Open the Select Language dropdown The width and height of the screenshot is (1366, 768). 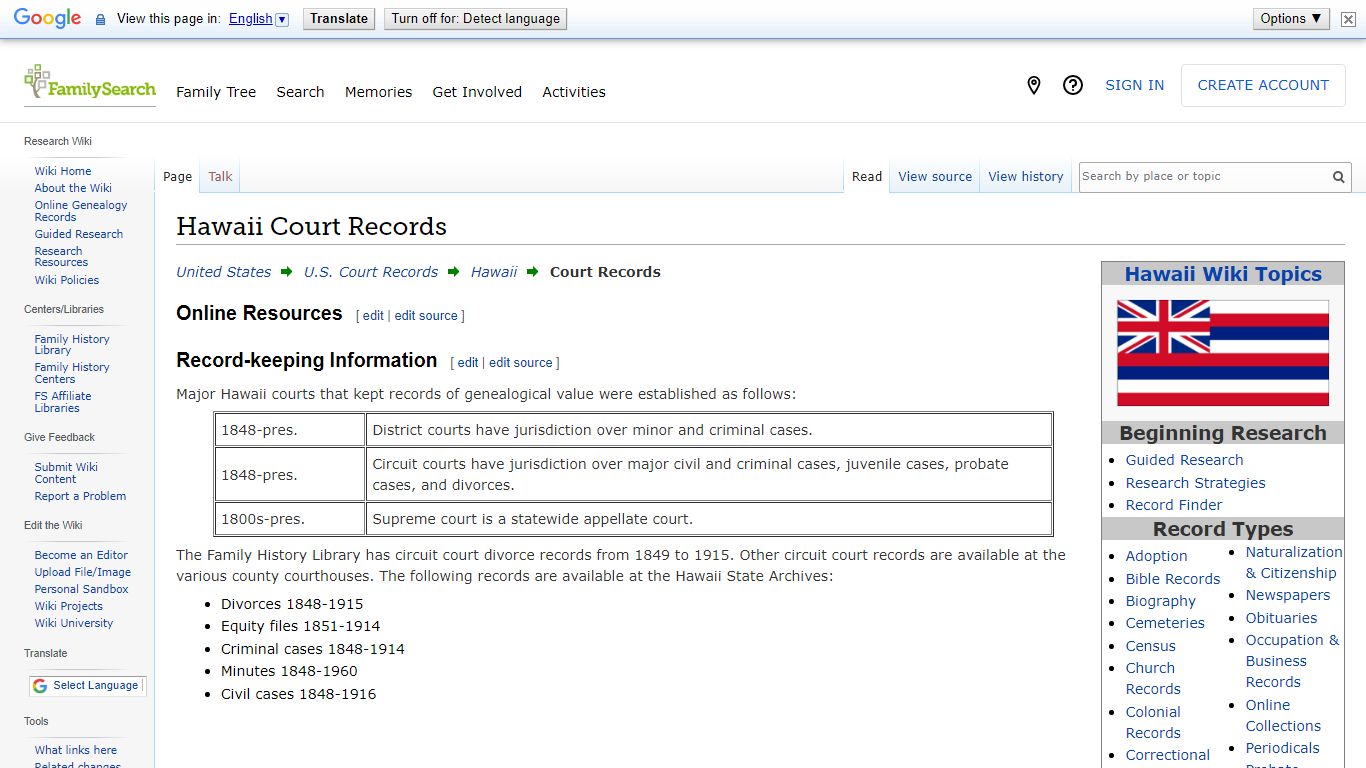(87, 686)
